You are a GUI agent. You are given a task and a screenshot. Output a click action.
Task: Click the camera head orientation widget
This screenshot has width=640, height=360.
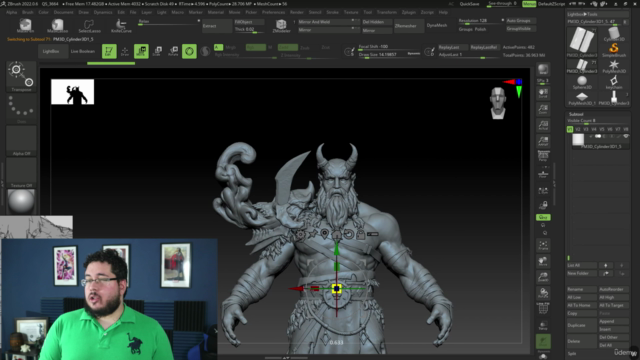pos(498,102)
